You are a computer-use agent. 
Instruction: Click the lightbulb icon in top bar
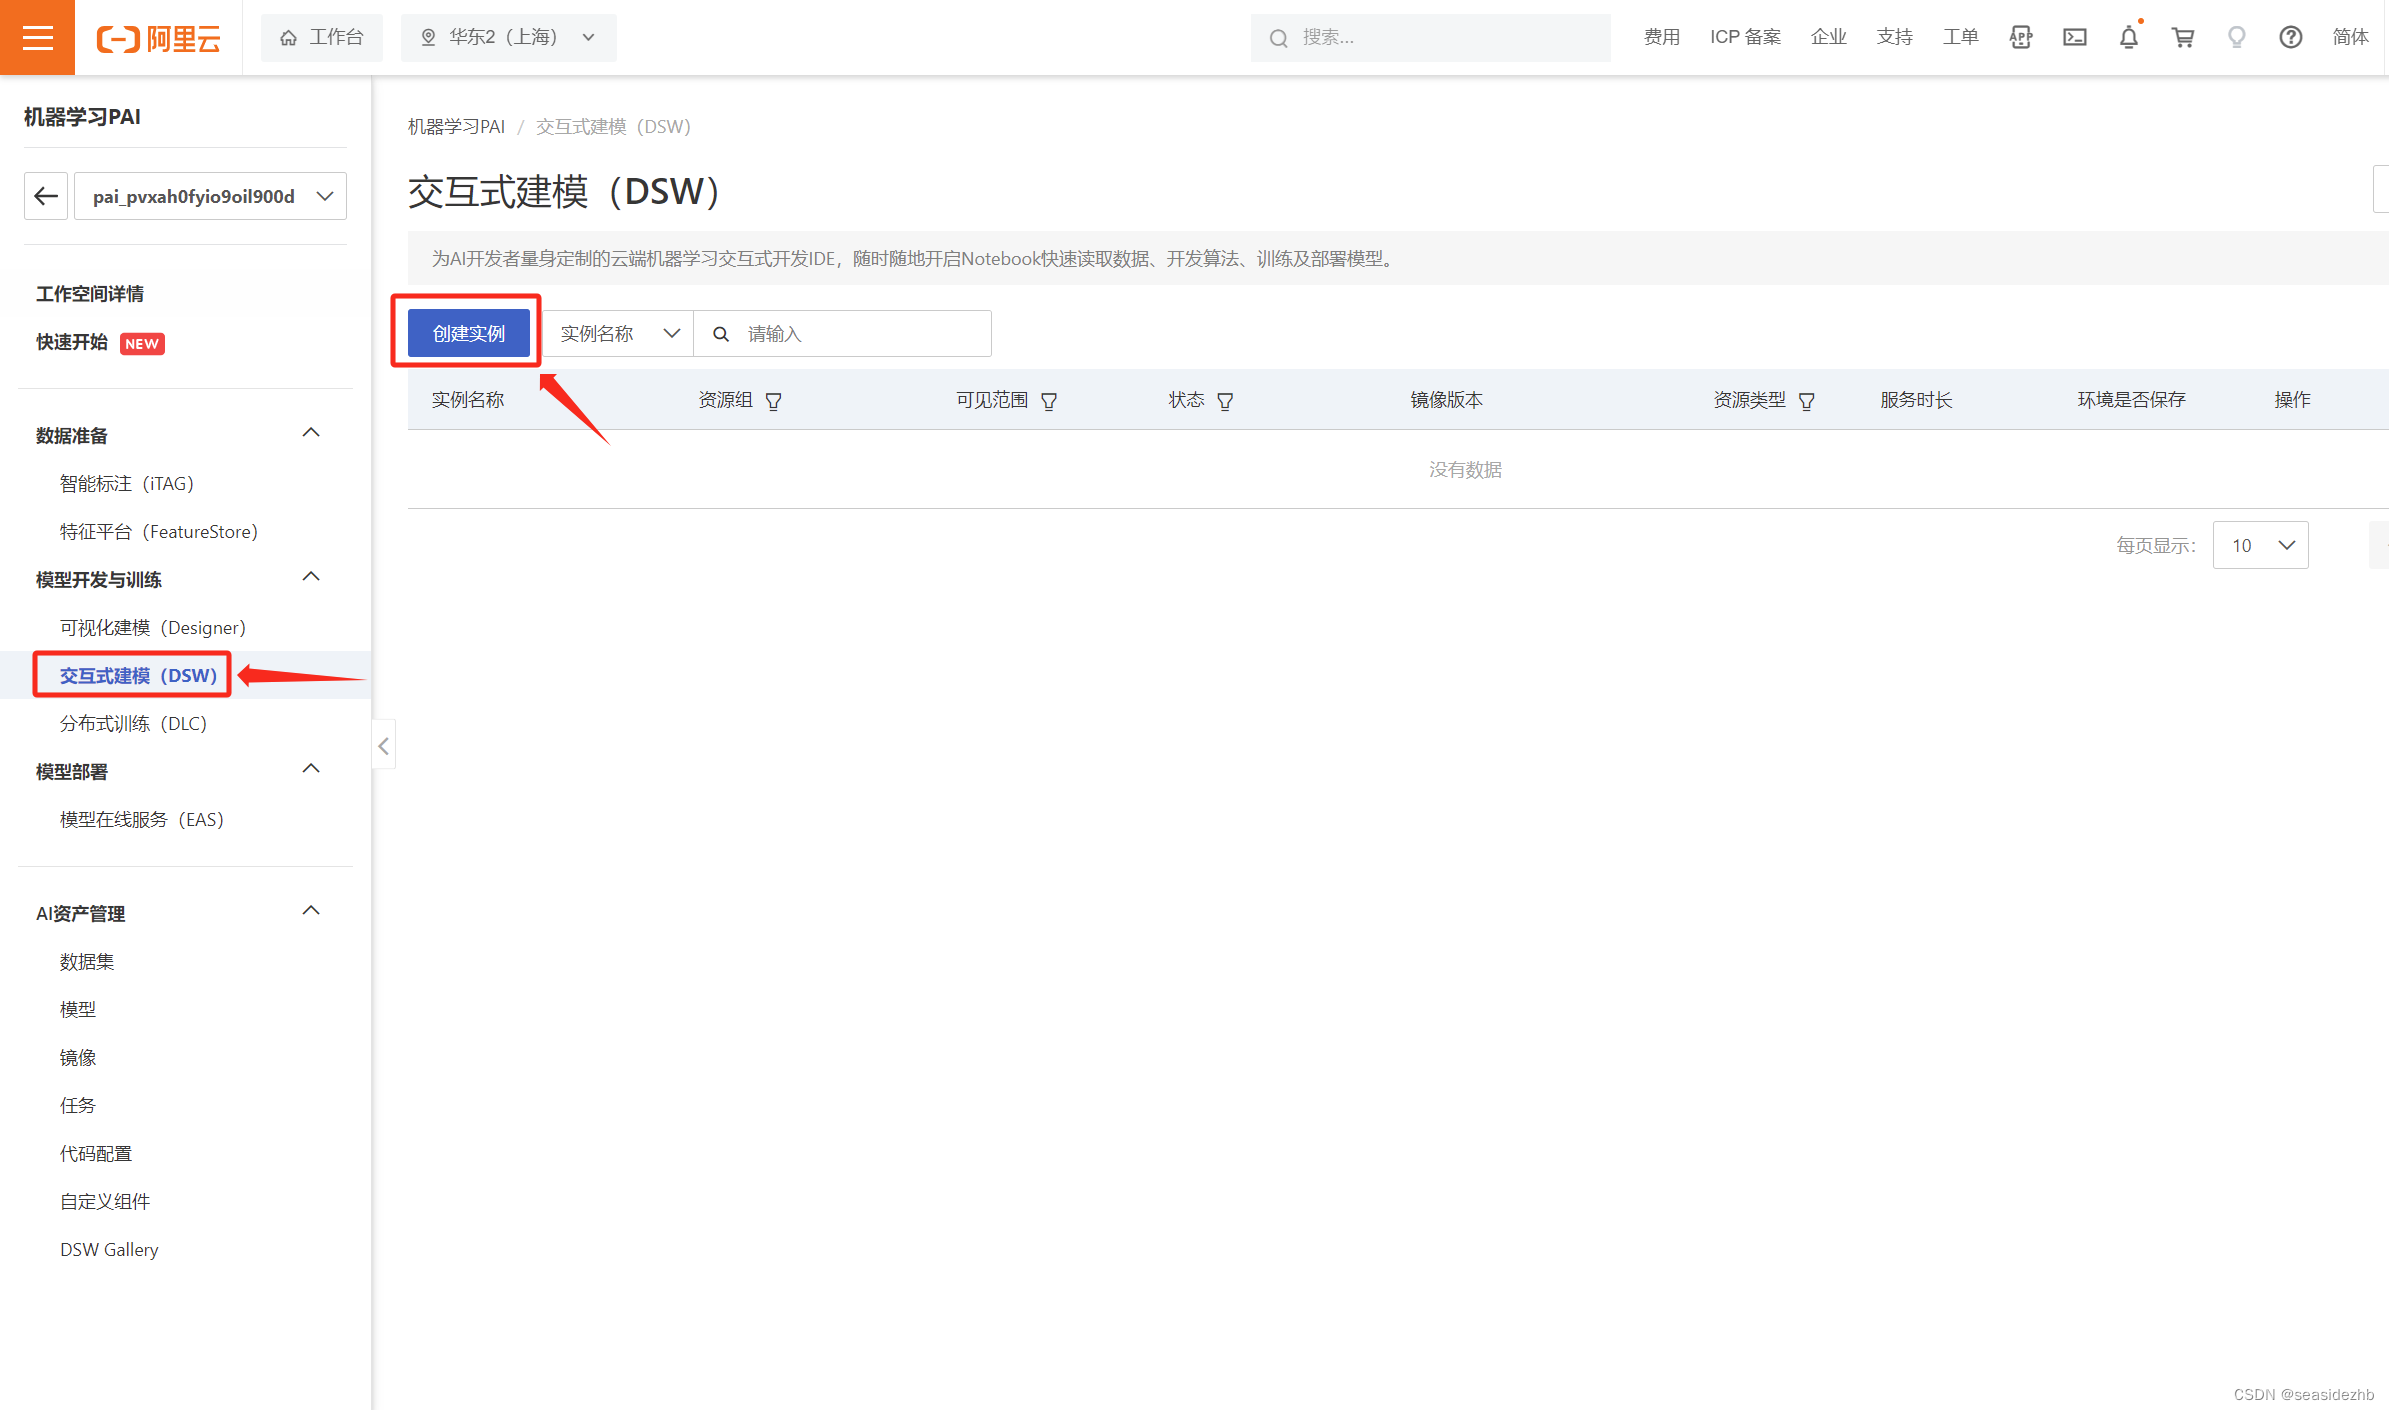tap(2236, 37)
